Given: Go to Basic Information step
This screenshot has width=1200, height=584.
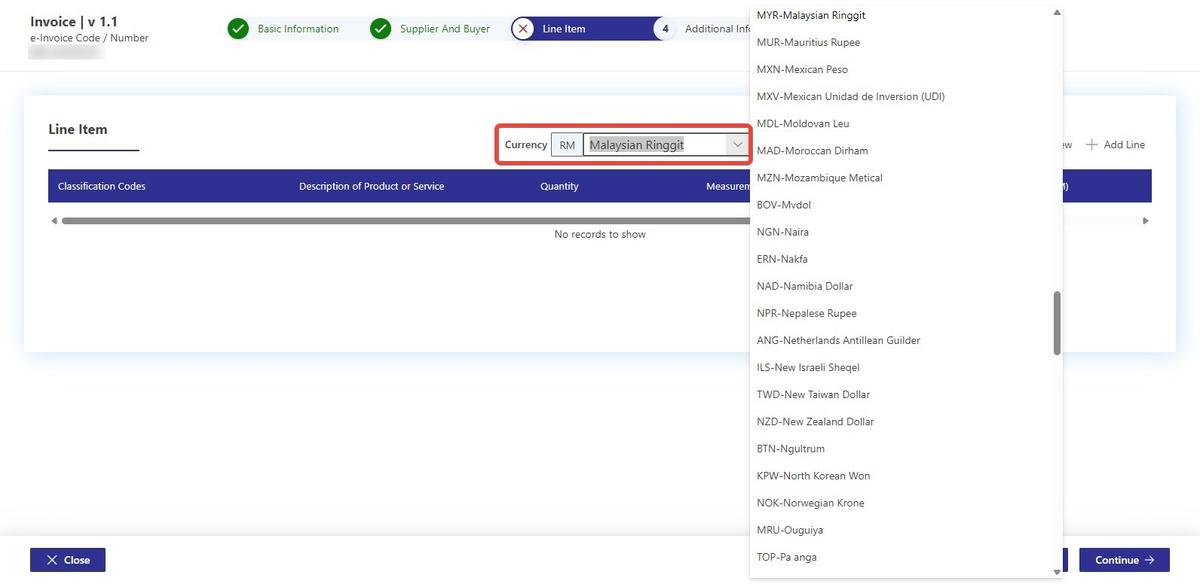Looking at the screenshot, I should pyautogui.click(x=298, y=29).
